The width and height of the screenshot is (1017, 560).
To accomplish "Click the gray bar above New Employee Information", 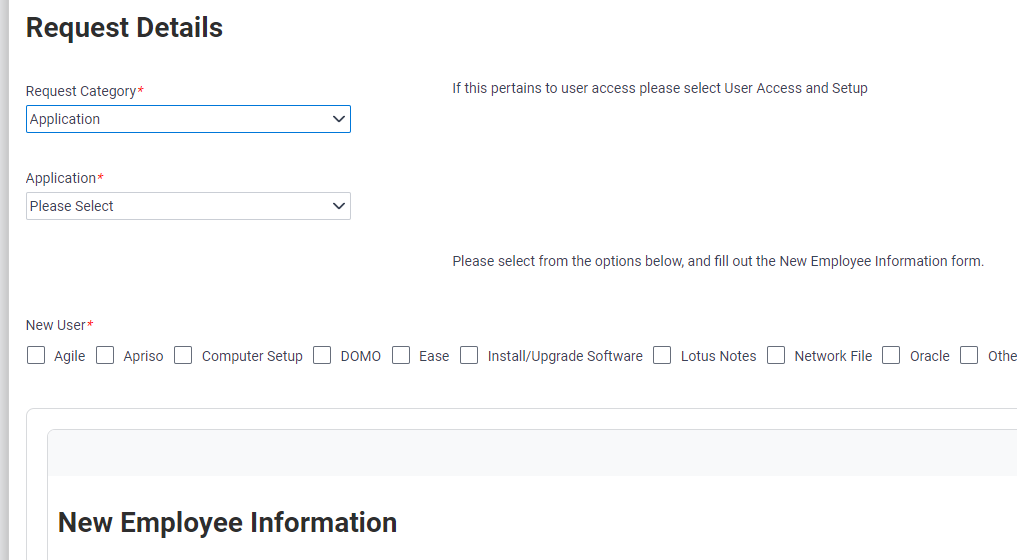I will 532,453.
